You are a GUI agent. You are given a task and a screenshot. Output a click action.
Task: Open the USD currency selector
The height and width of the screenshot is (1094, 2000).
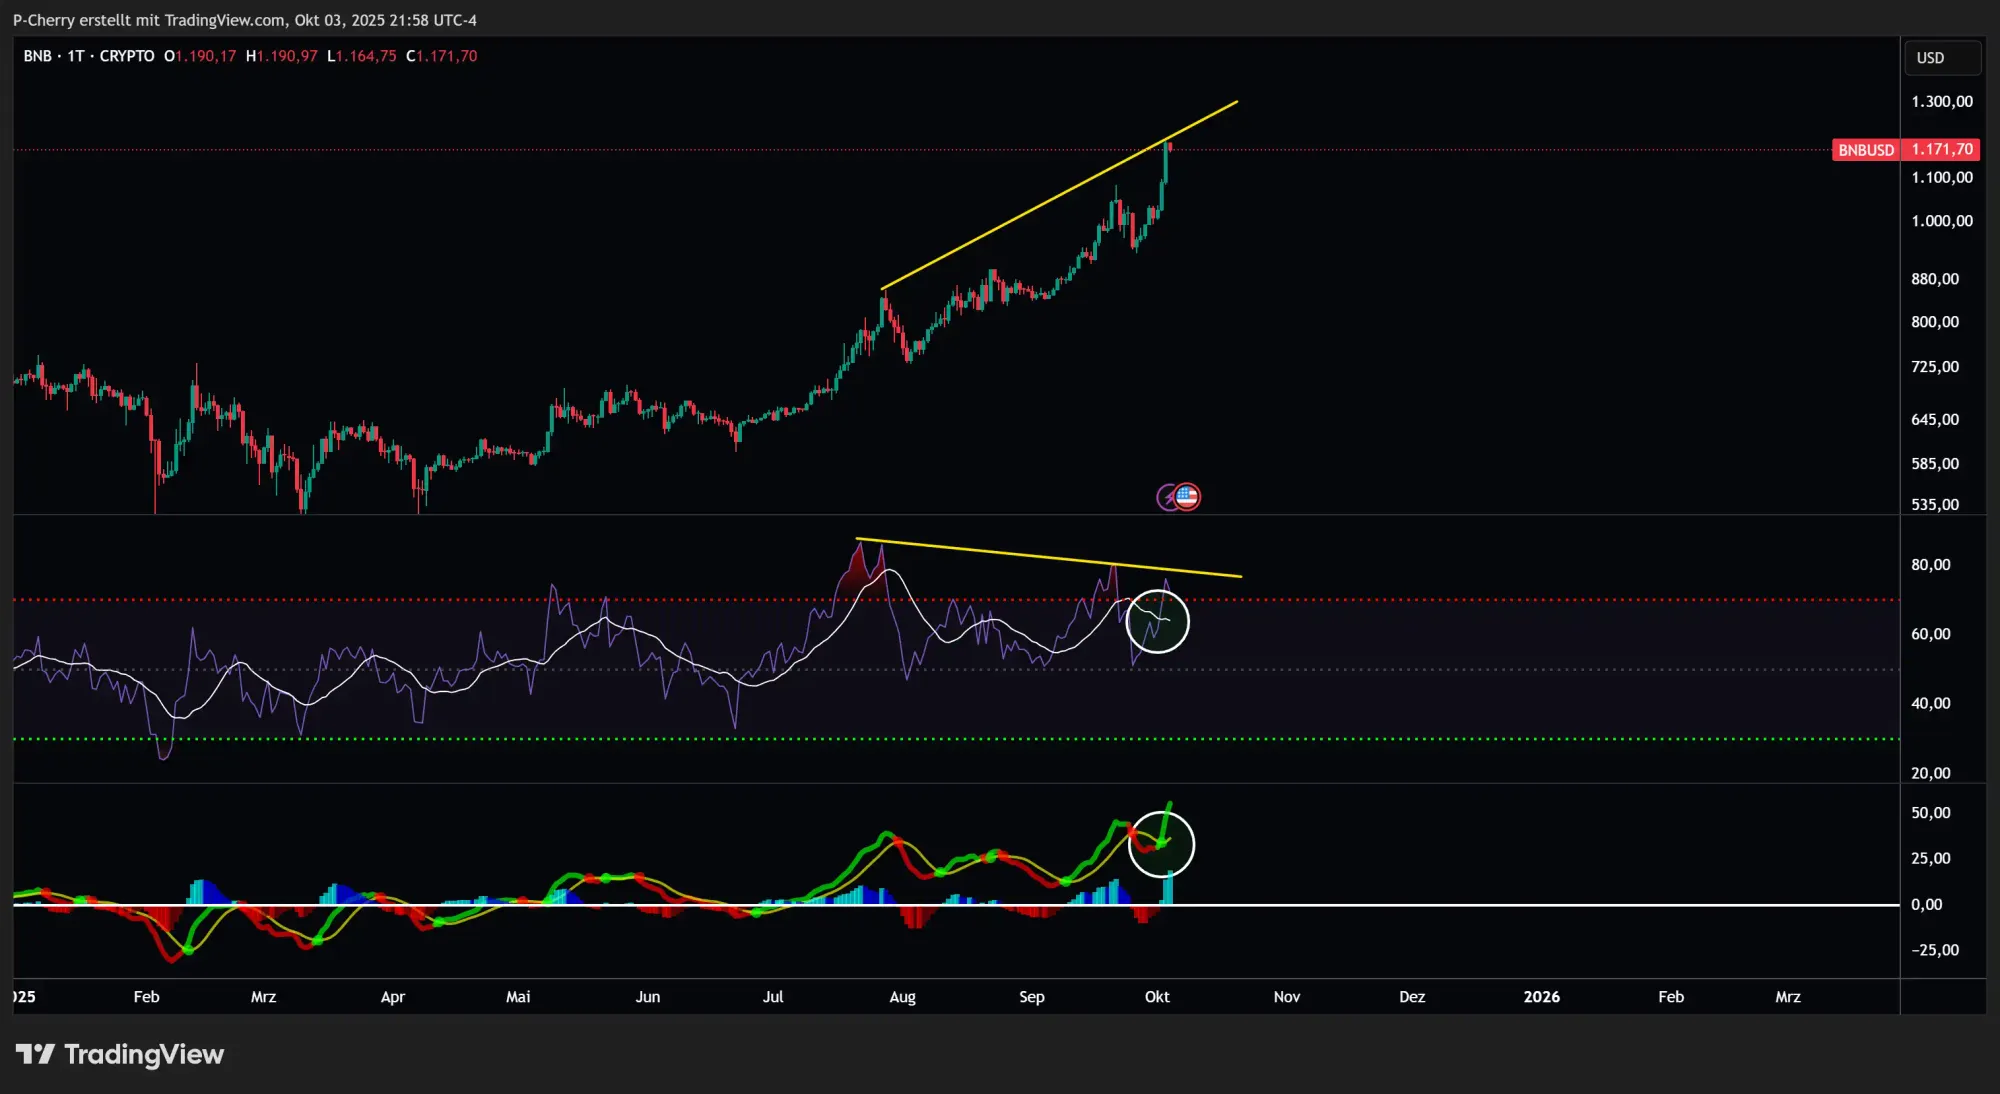click(1940, 58)
